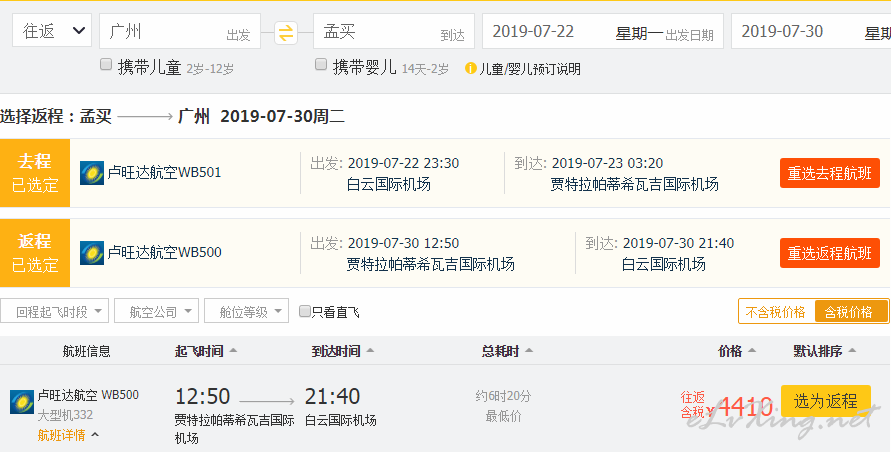Click 起飞时间 column header text
Screen dimensions: 891x452
(x=199, y=351)
